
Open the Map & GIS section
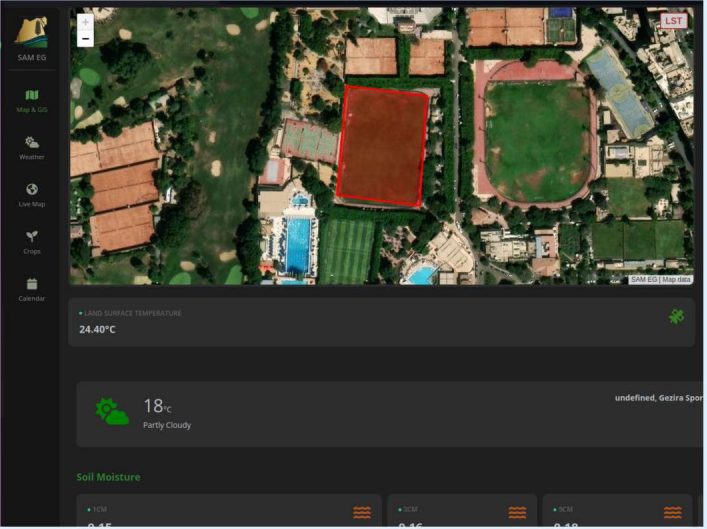31,100
